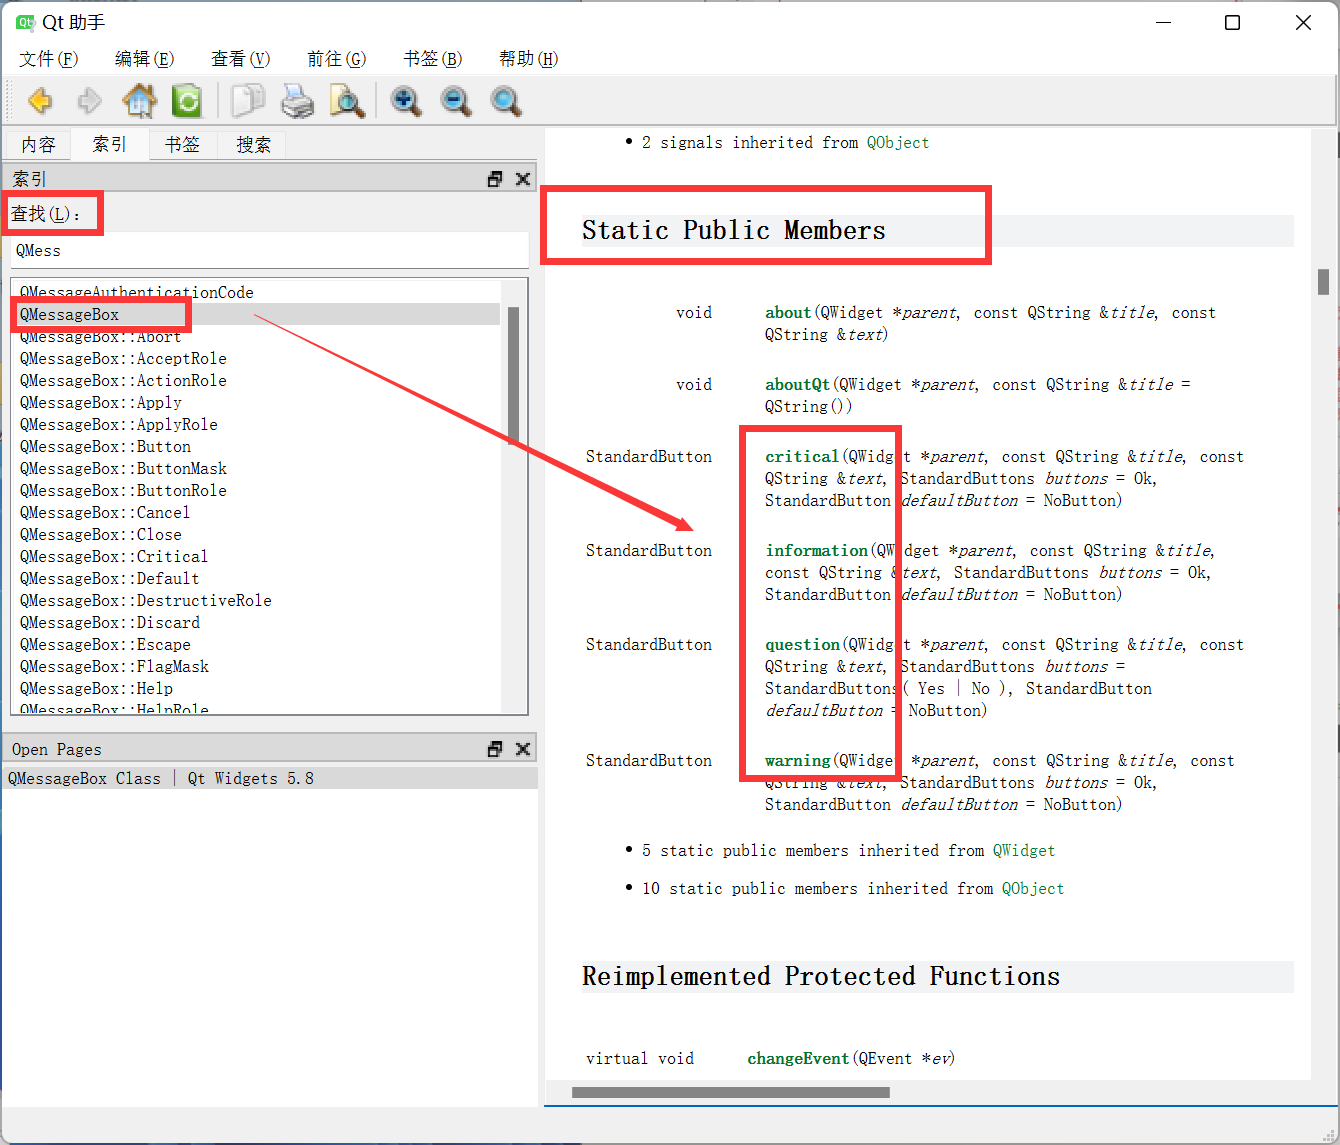1340x1145 pixels.
Task: Switch to the 索引 tab
Action: (x=109, y=144)
